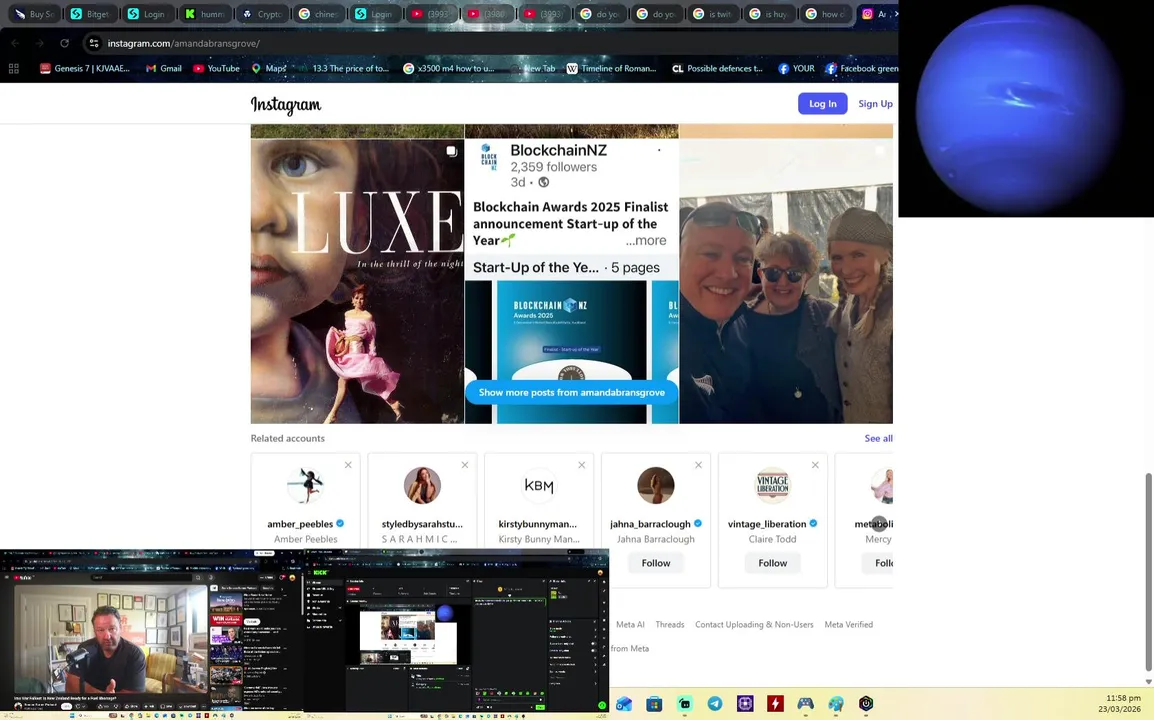The width and height of the screenshot is (1154, 720).
Task: Open the Timeline of Roman Wikipedia bookmark
Action: [611, 68]
